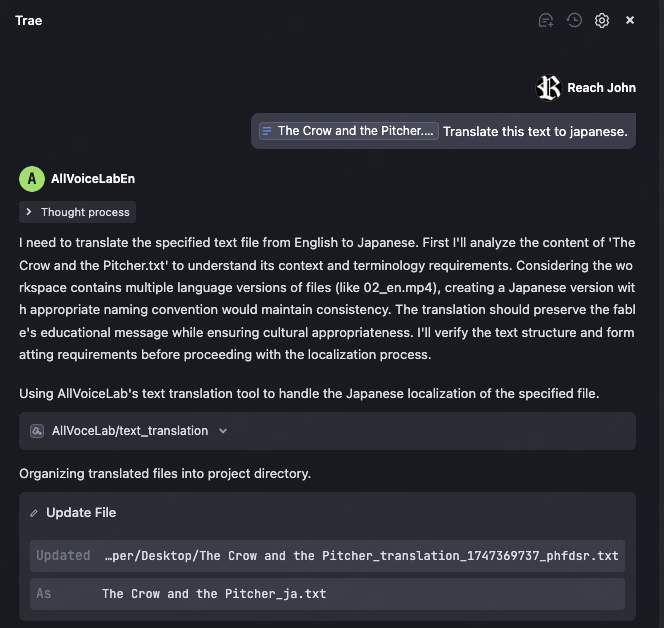The width and height of the screenshot is (664, 628).
Task: Close the Trae chat panel
Action: pos(630,20)
